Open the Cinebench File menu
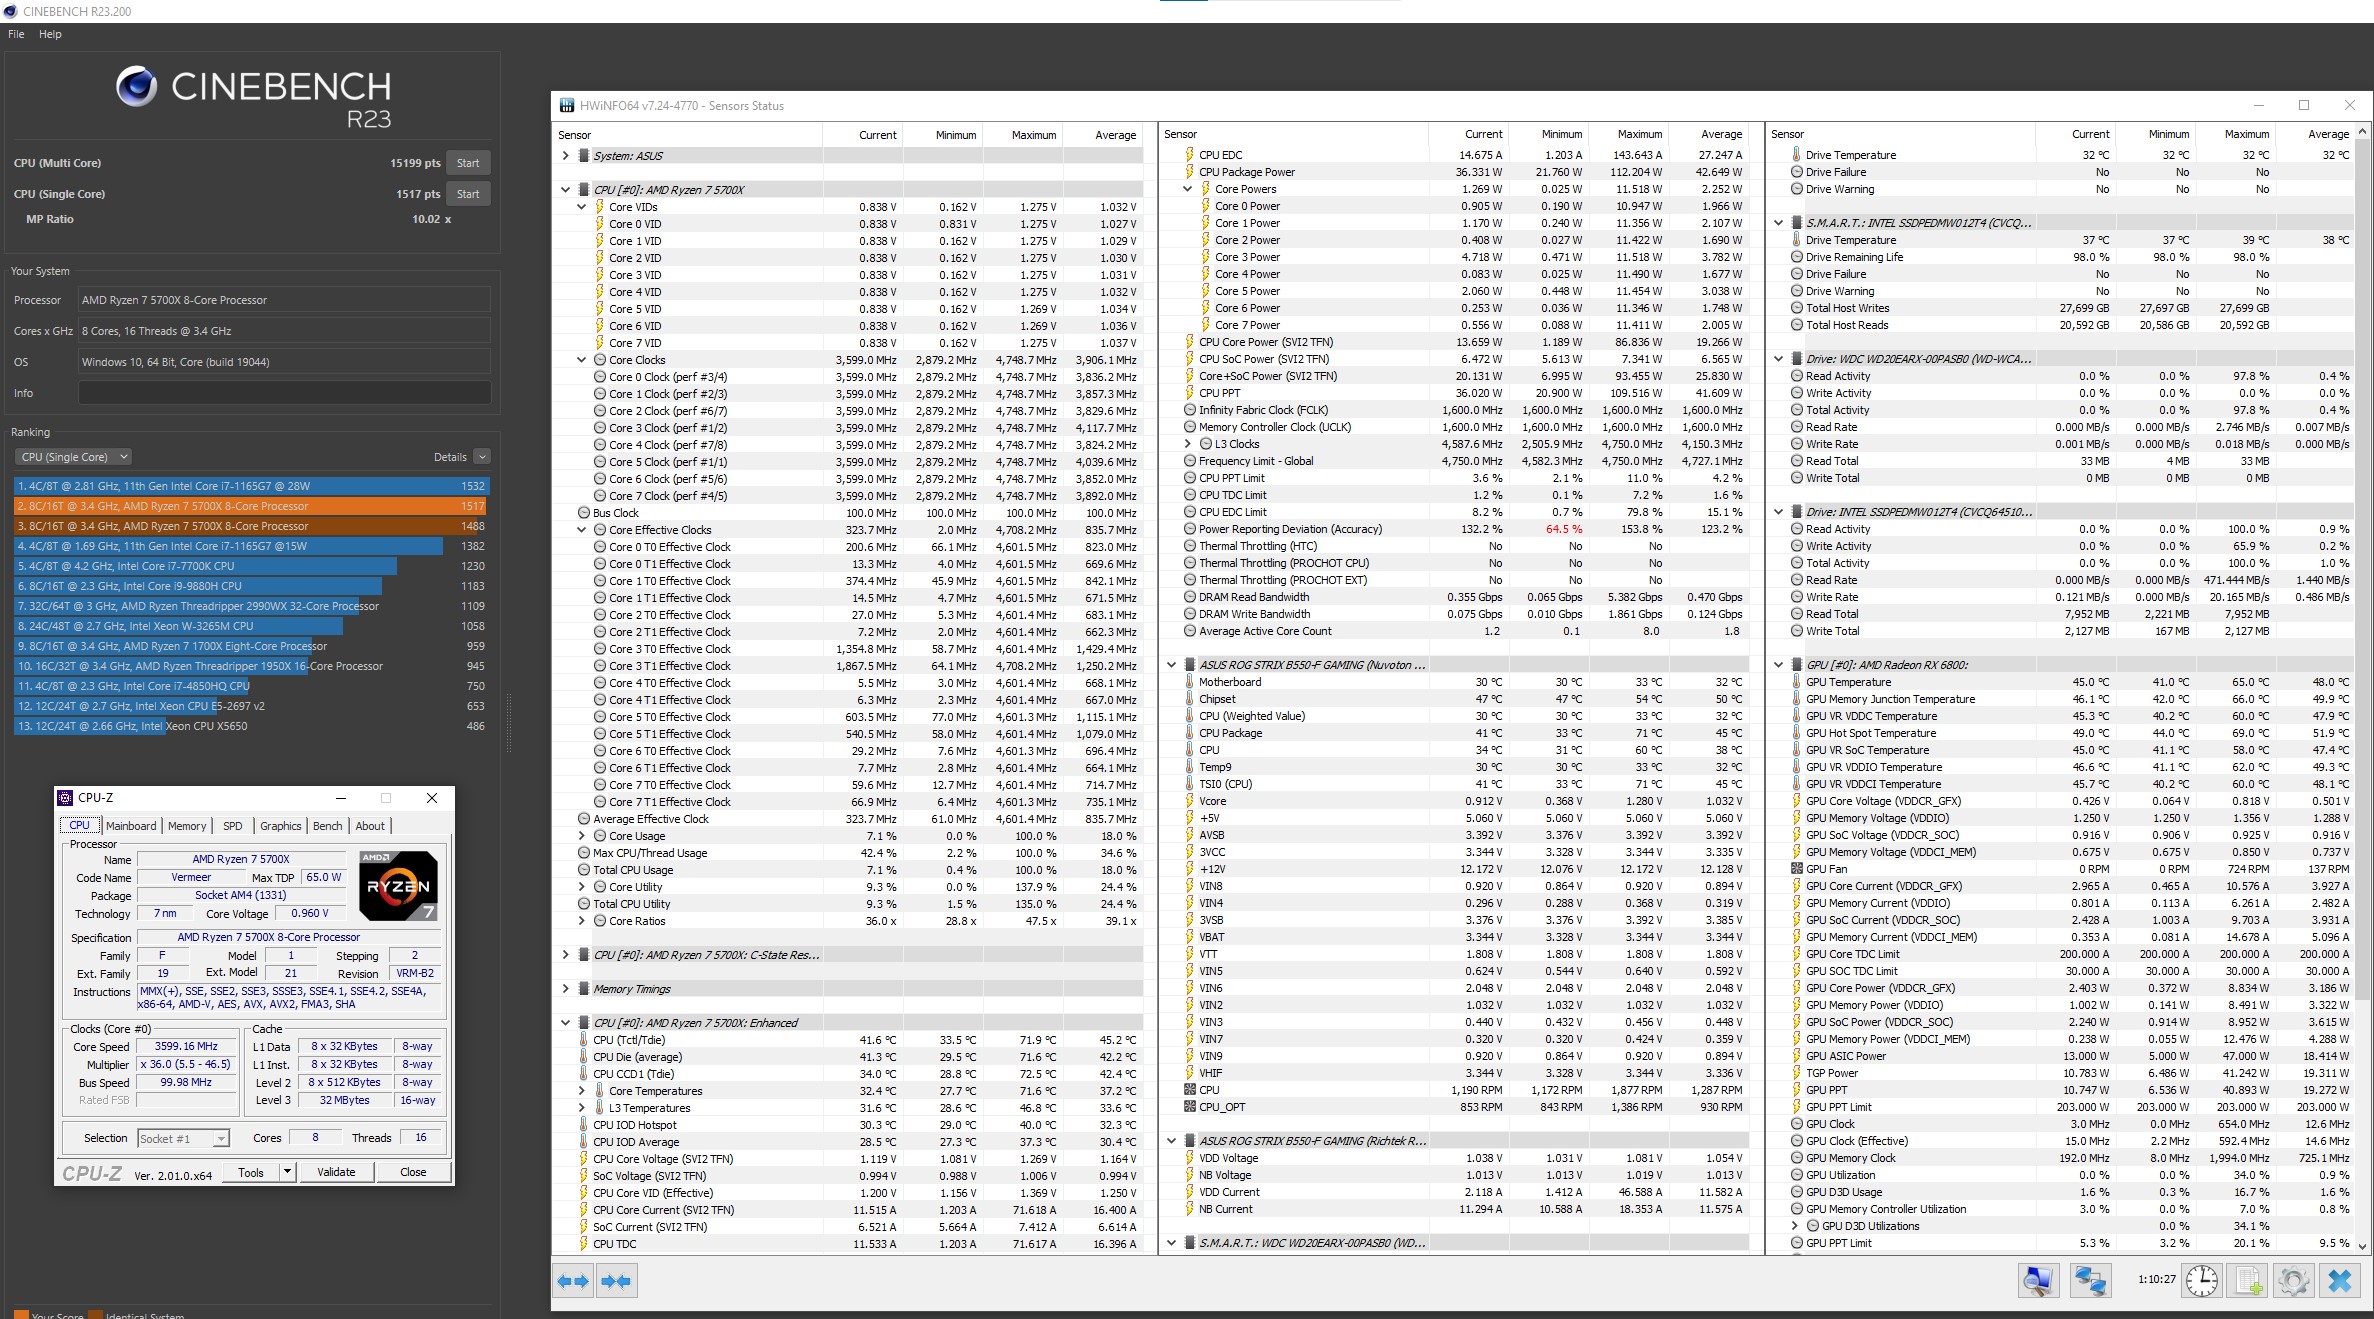The width and height of the screenshot is (2374, 1319). coord(16,34)
